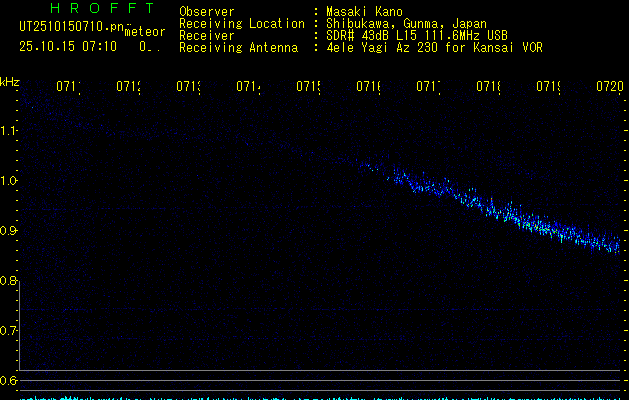Click the 0720 time marker
Viewport: 629px width, 400px height.
click(x=608, y=88)
